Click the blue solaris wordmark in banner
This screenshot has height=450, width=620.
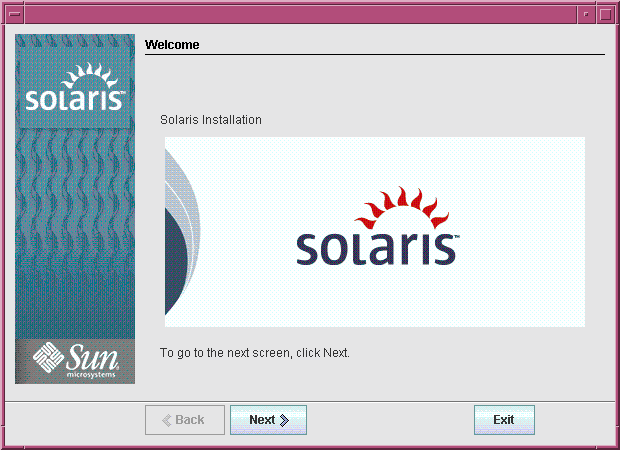[376, 246]
